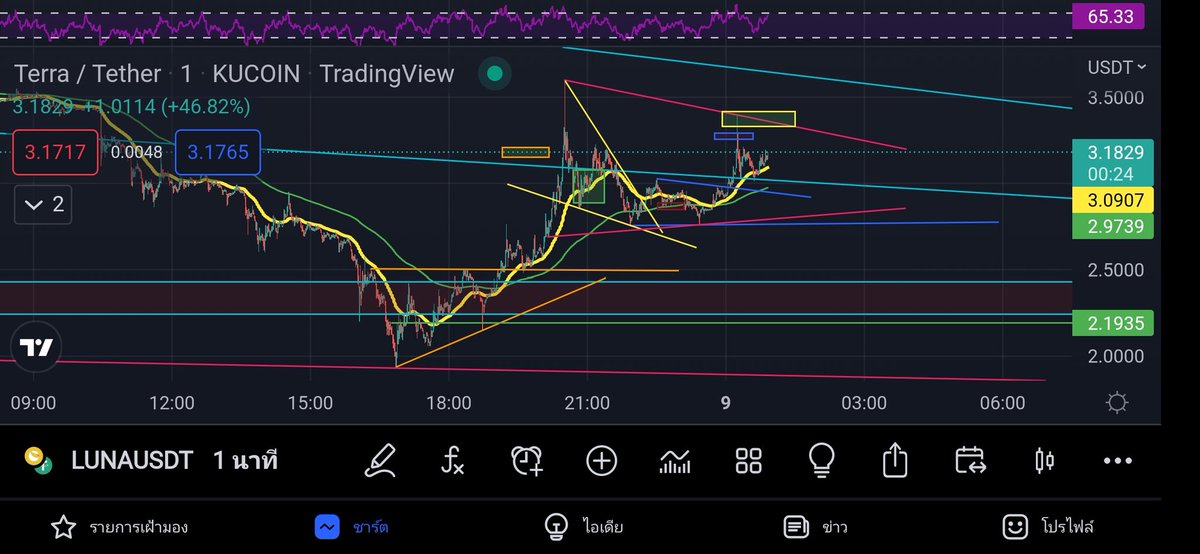Viewport: 1200px width, 554px height.
Task: Open the indicators fx icon
Action: [x=453, y=461]
